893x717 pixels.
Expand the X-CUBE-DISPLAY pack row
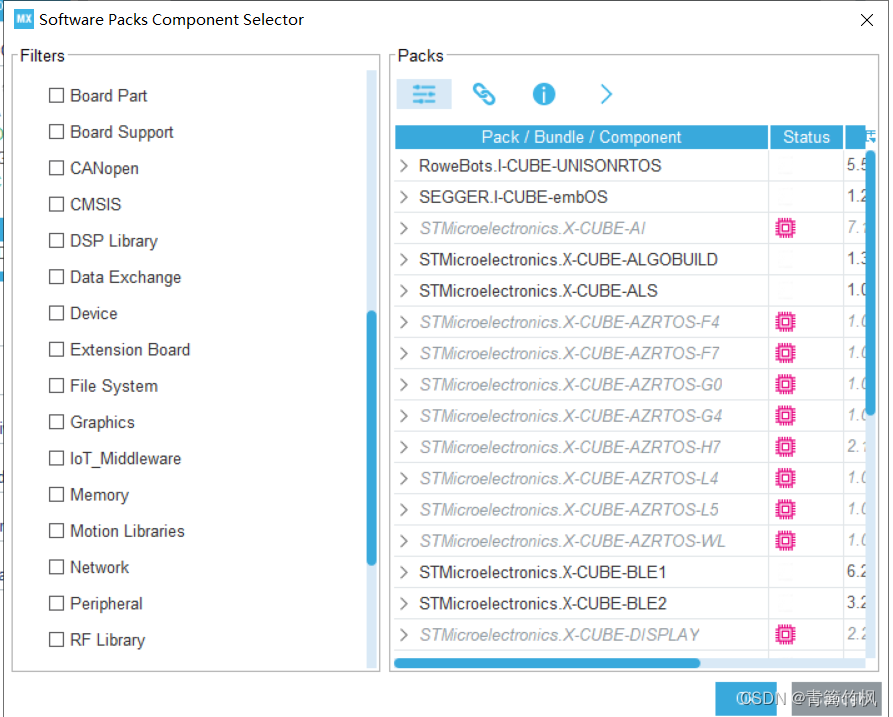[x=404, y=635]
